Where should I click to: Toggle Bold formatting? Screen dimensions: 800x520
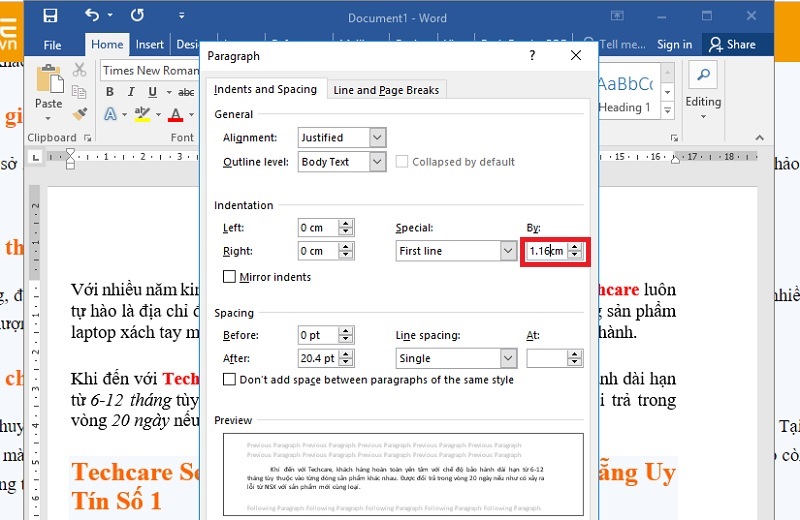tap(110, 92)
